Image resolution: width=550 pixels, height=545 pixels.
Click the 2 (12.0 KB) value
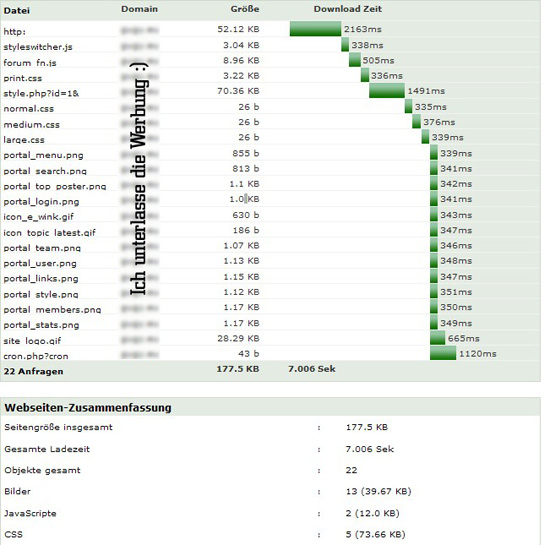(373, 513)
